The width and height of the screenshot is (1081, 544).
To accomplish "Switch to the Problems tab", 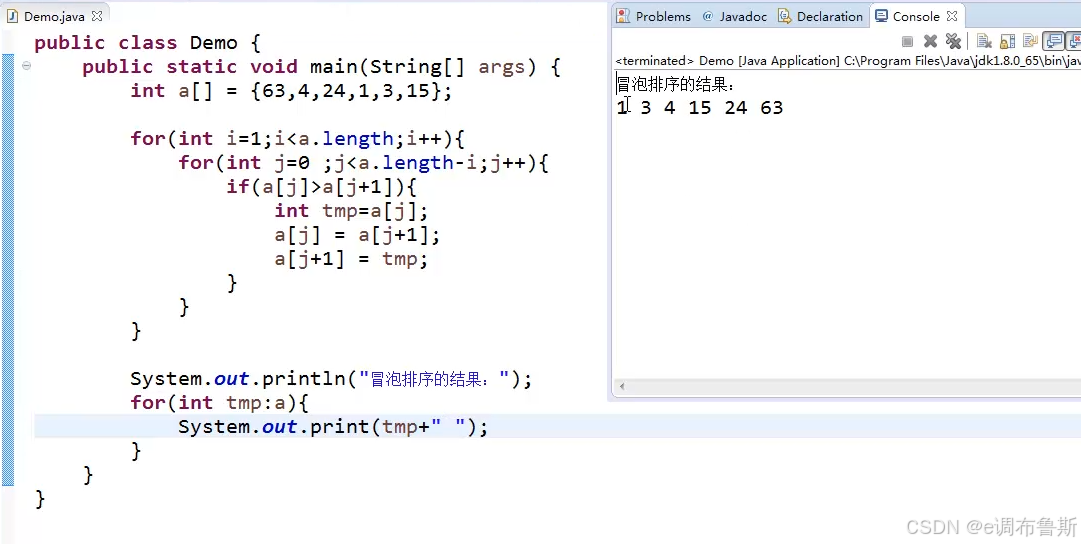I will 654,16.
